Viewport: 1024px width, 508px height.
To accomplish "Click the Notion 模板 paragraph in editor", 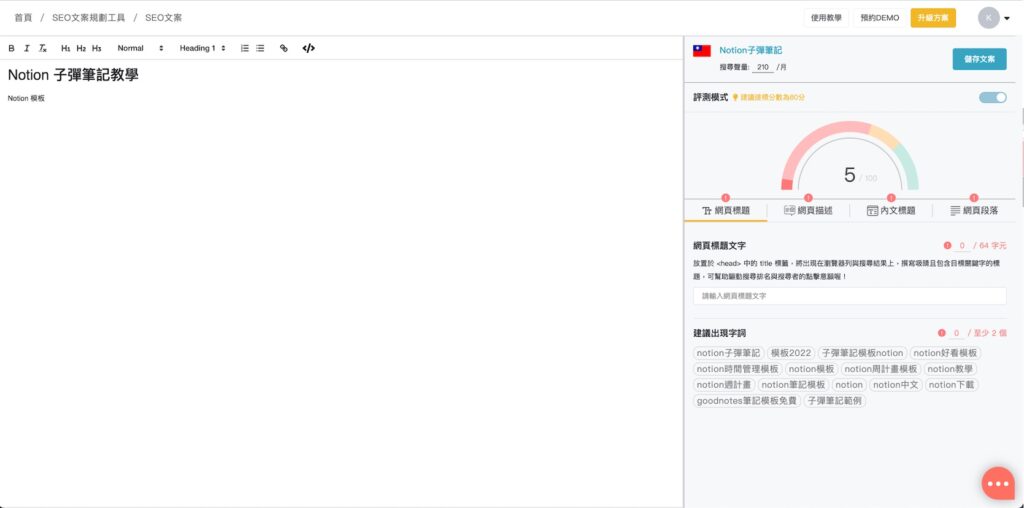I will [26, 99].
